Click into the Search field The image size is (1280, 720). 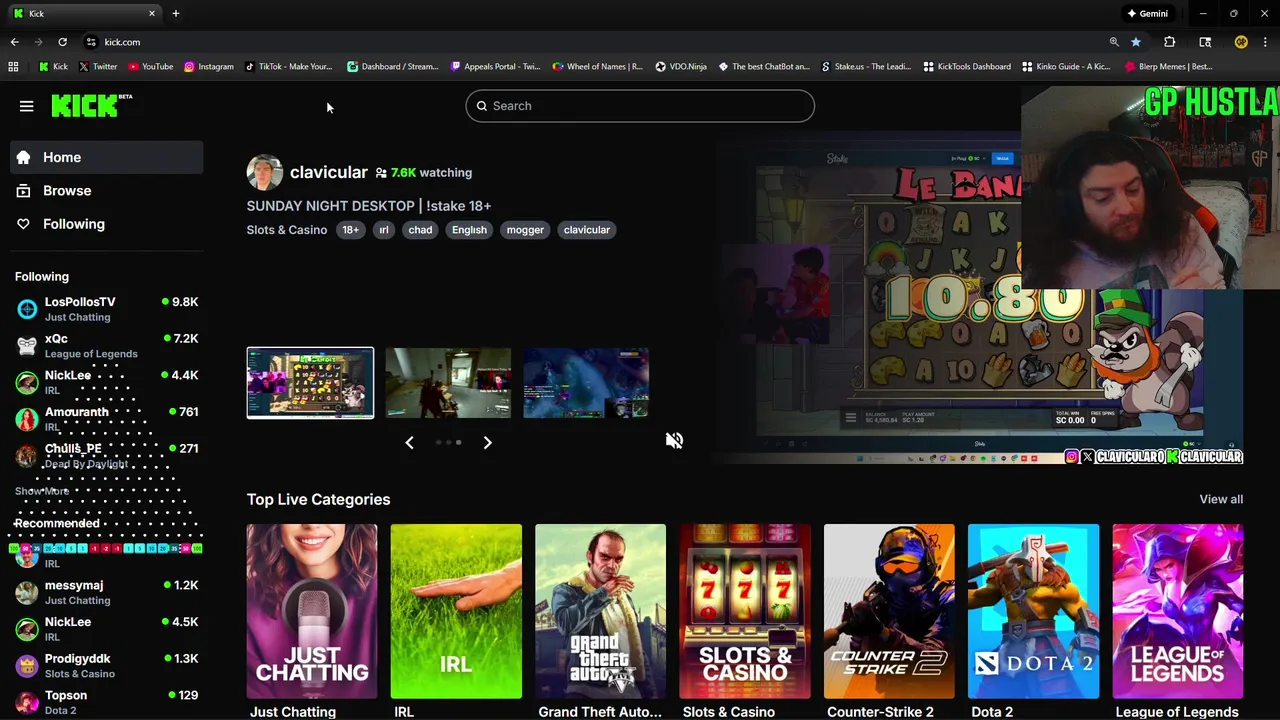(x=640, y=106)
